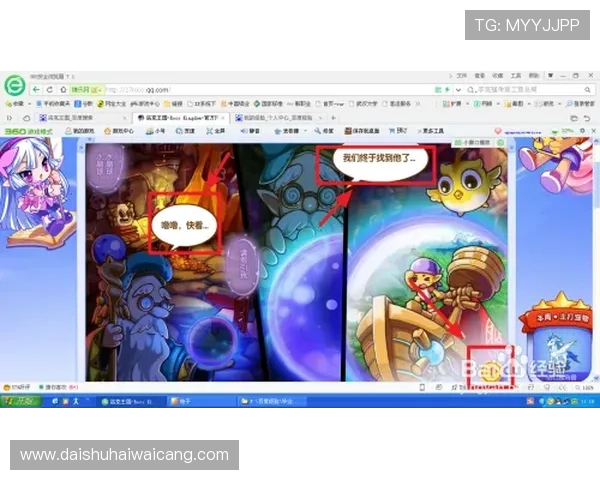Click the green 360 browser logo

click(15, 85)
